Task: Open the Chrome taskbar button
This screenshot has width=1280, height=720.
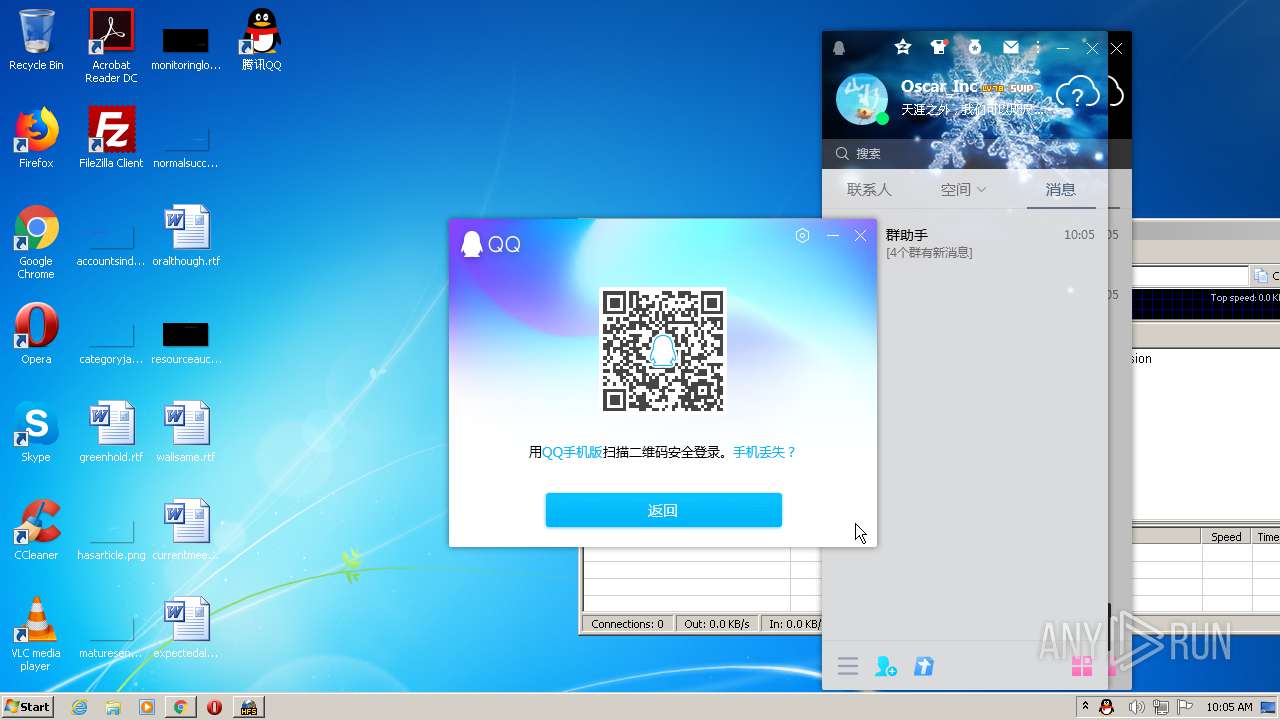Action: [180, 707]
